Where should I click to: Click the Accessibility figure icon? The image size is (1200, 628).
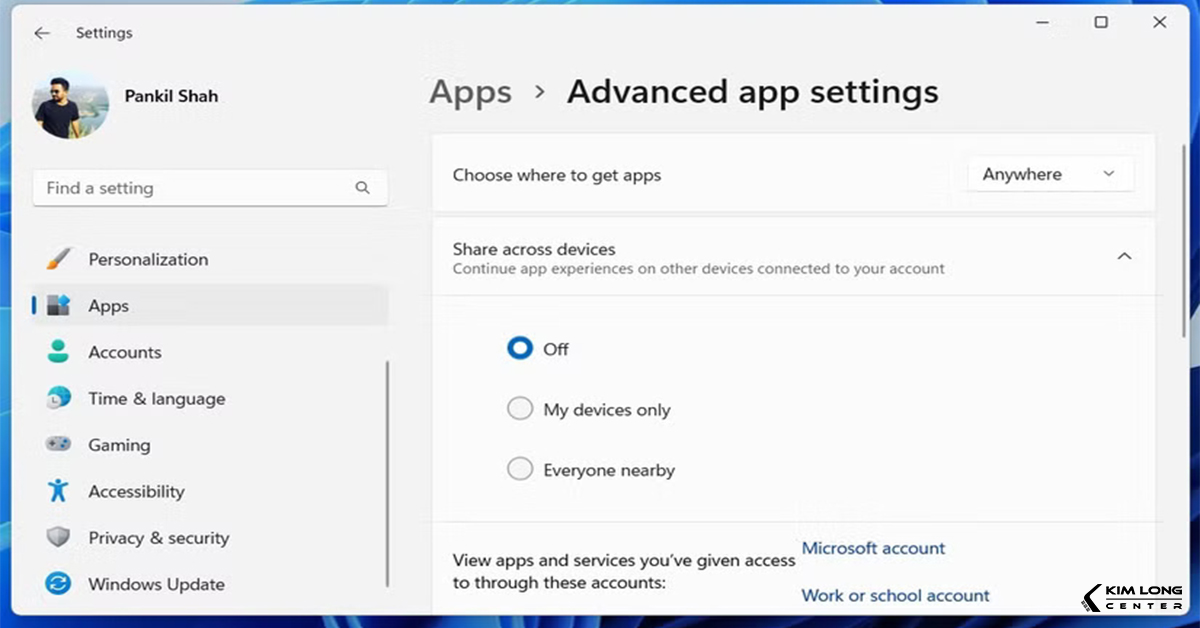pyautogui.click(x=58, y=491)
